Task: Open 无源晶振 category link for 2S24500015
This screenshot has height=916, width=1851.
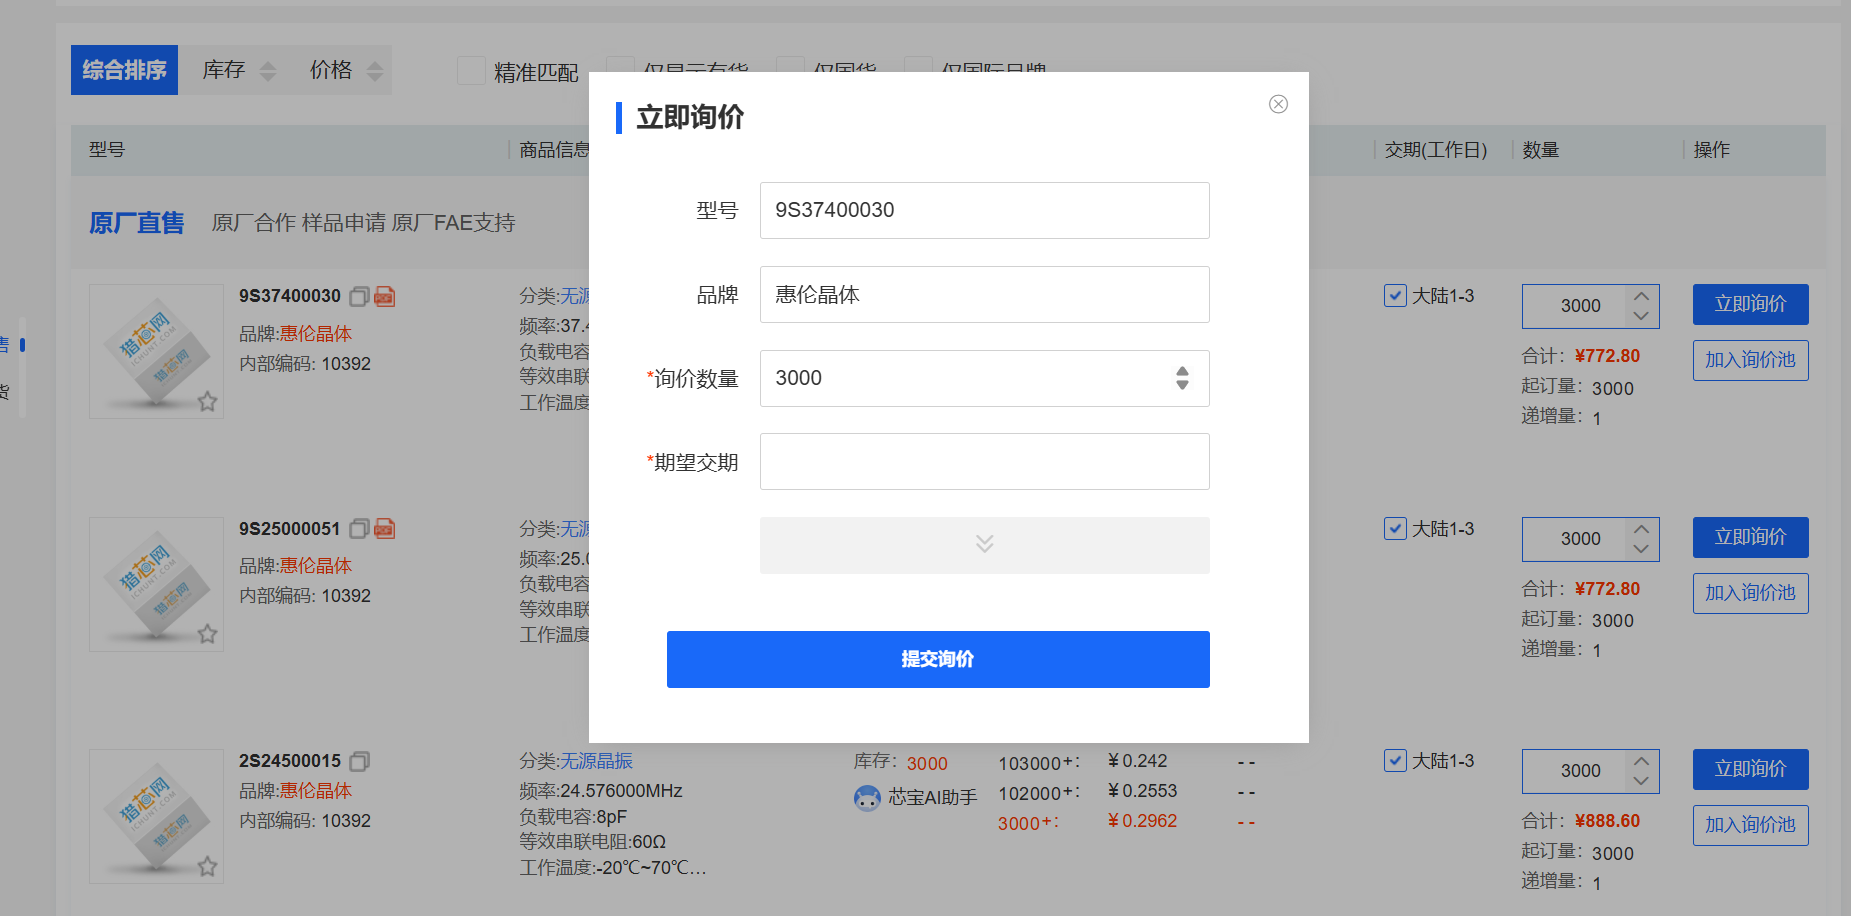Action: (x=596, y=761)
